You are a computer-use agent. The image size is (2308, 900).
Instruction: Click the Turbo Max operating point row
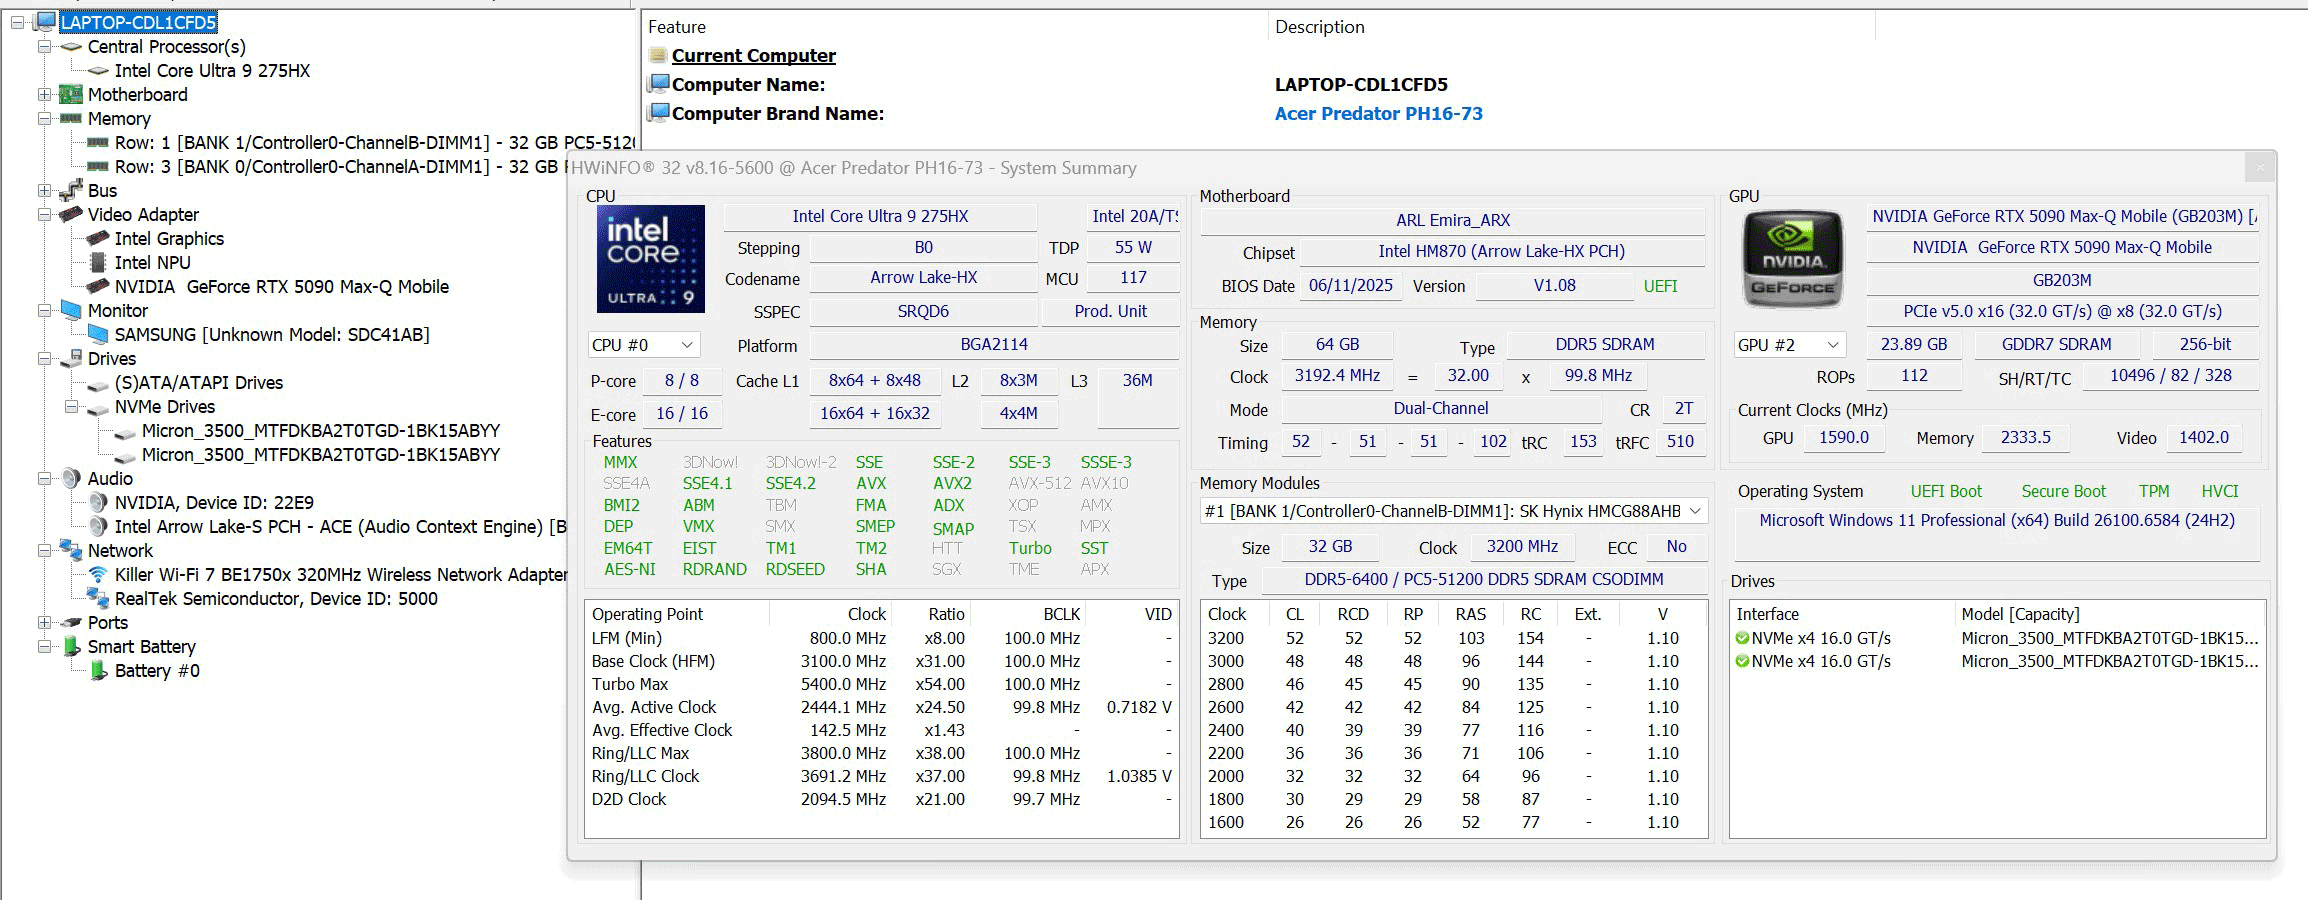coord(881,684)
